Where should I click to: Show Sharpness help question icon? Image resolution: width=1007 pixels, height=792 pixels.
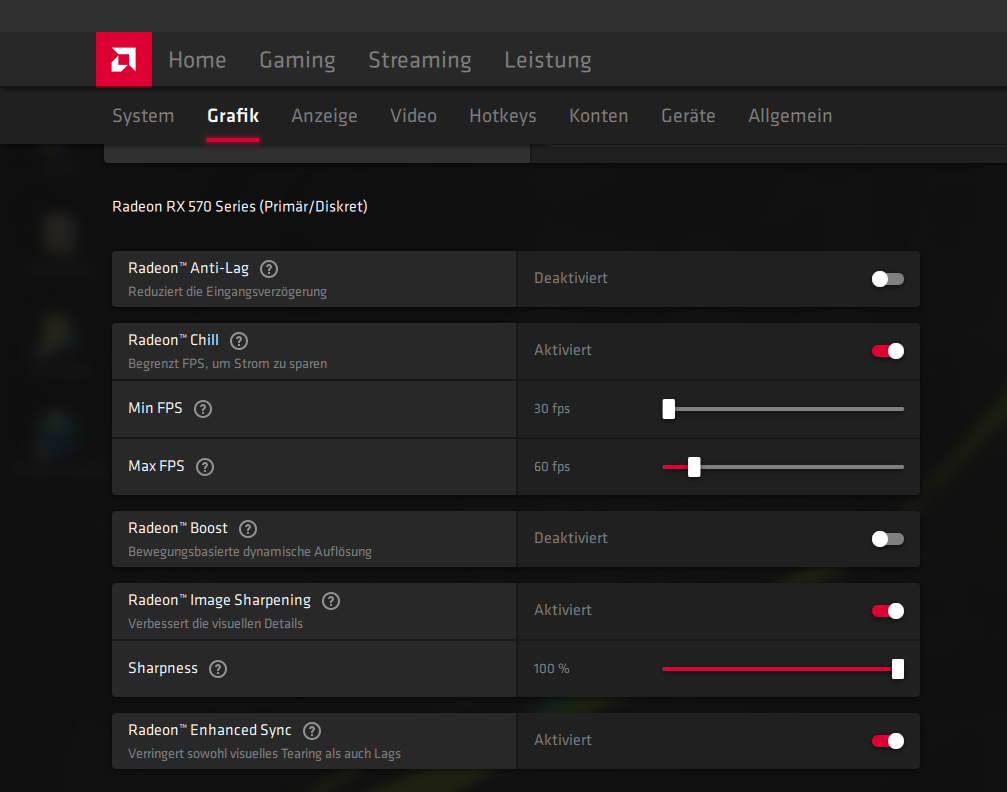(x=218, y=669)
